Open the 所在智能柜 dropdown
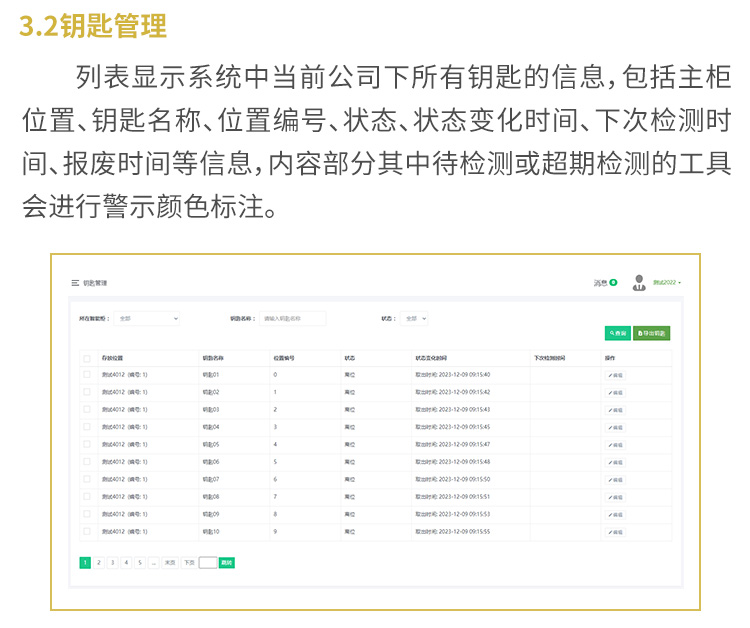Screen dimensions: 750x628 coord(147,319)
